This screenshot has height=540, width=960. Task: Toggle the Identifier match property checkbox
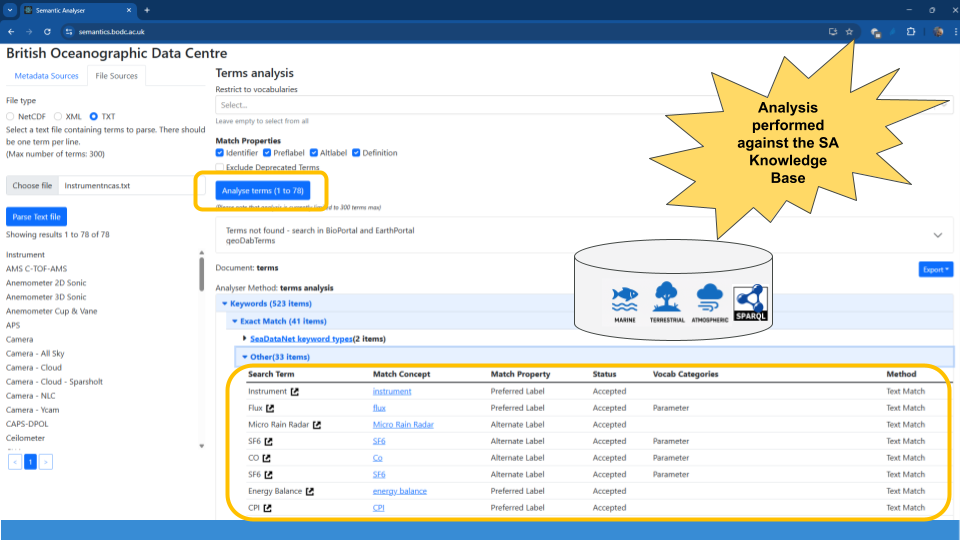[220, 153]
